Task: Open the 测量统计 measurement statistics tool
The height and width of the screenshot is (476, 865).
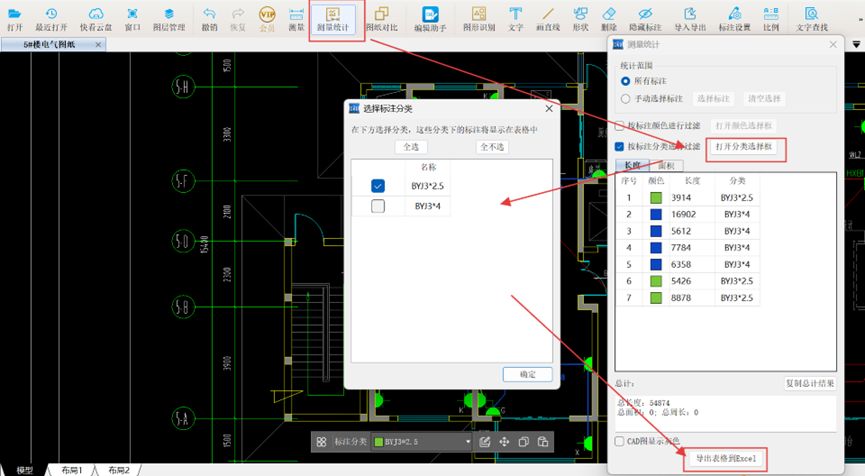Action: [x=337, y=18]
